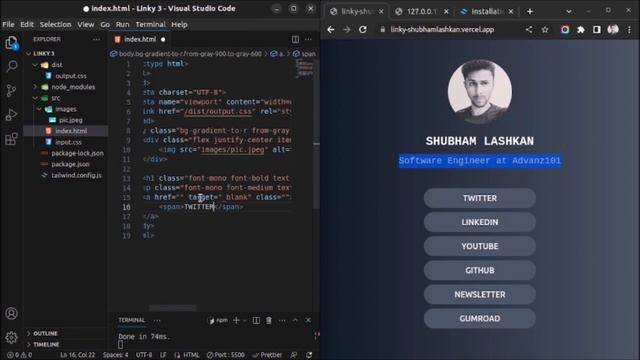Open the Run menu
This screenshot has height=360, width=640.
coord(122,24)
